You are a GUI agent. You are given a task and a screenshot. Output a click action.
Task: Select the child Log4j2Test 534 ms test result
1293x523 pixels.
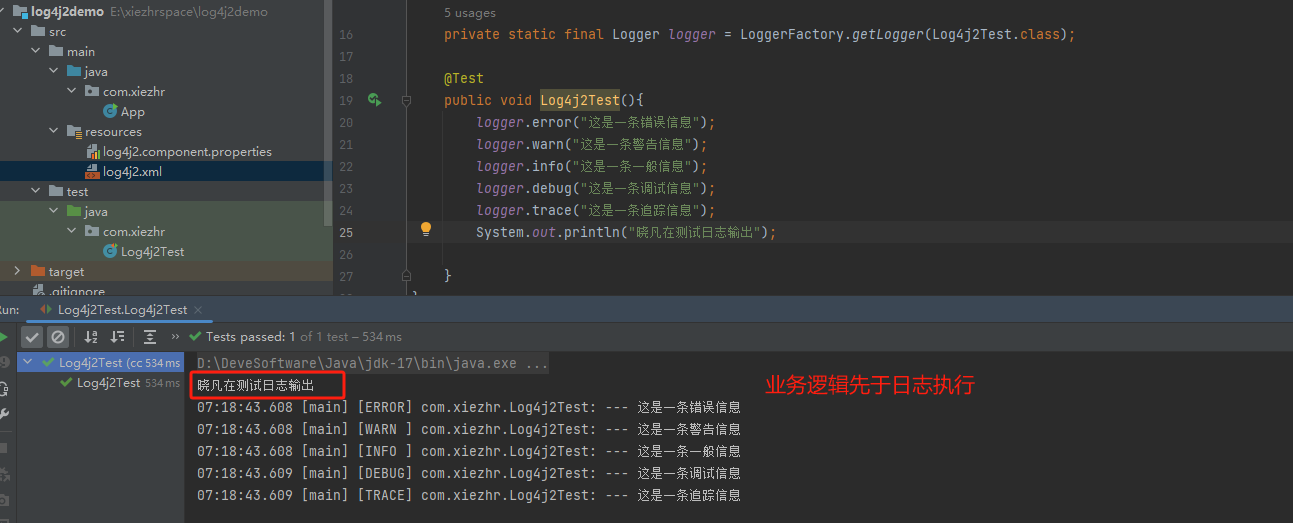tap(119, 383)
